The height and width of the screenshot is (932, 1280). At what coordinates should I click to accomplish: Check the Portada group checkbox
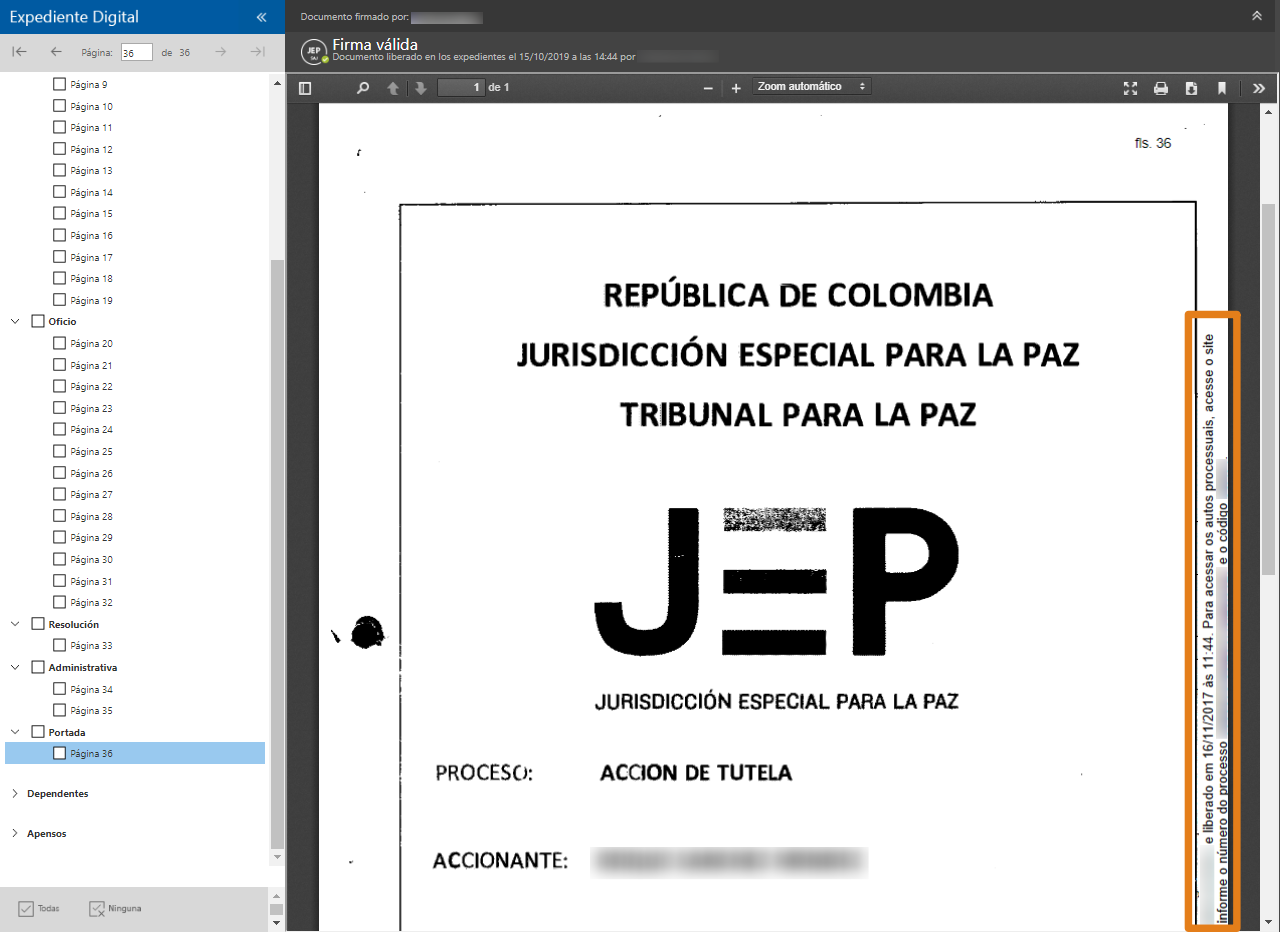[38, 732]
